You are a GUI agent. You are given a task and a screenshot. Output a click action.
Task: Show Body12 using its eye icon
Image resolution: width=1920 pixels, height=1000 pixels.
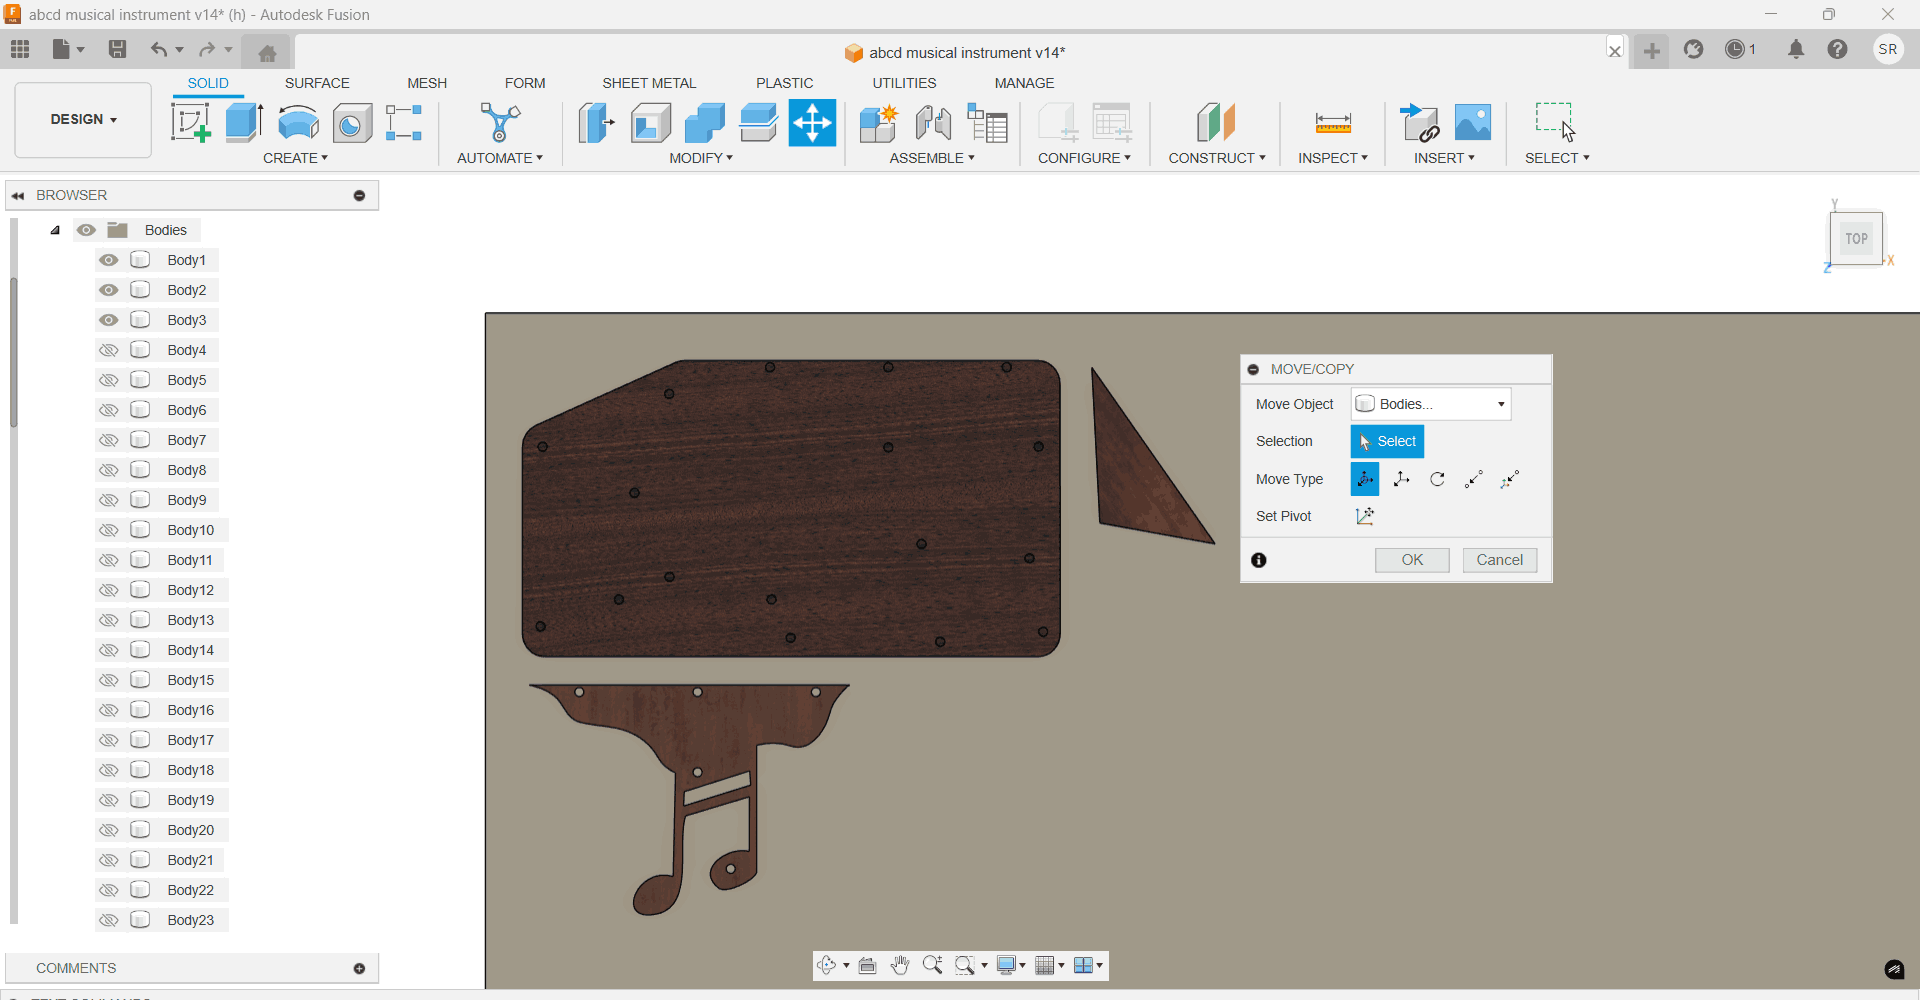(108, 590)
